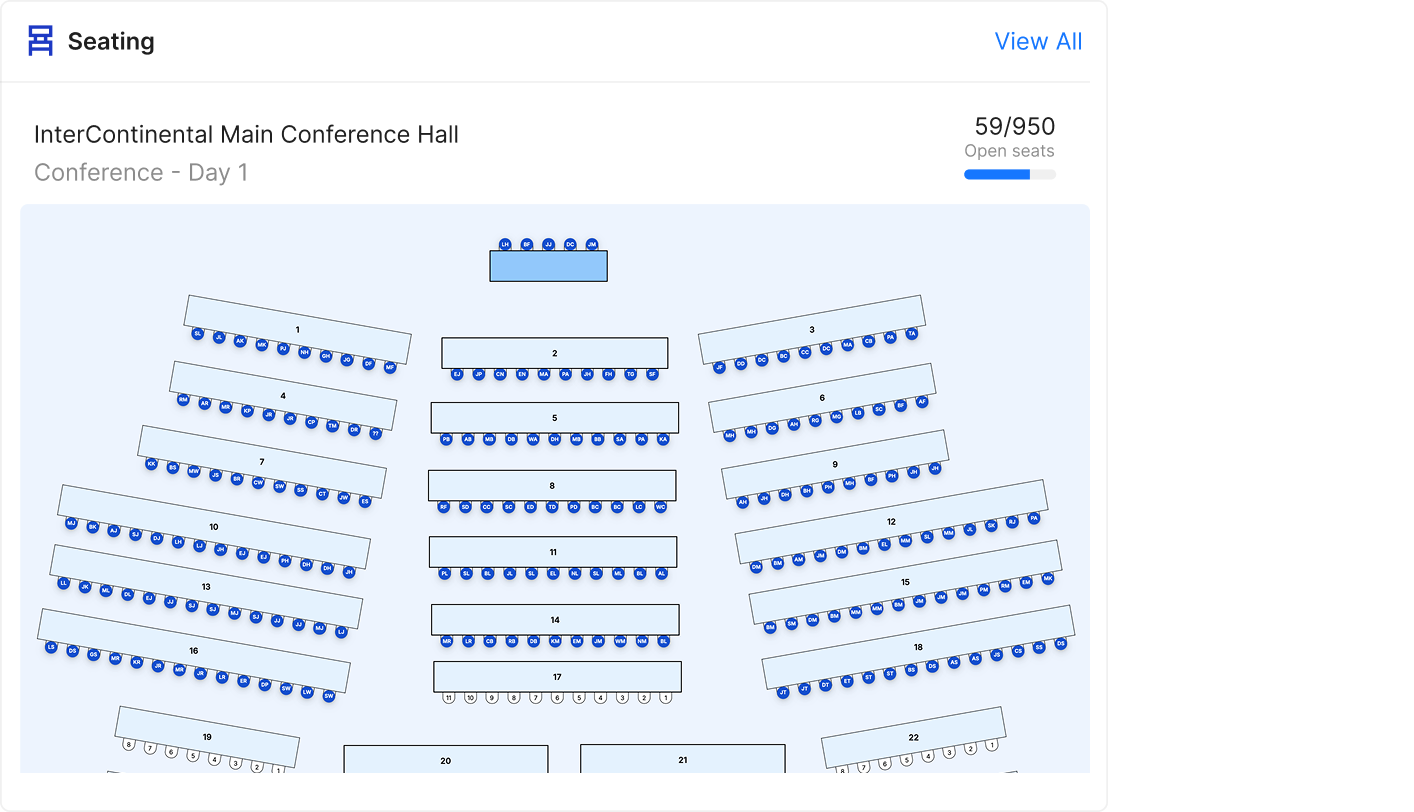Select seat EJ at table 2

coord(457,374)
